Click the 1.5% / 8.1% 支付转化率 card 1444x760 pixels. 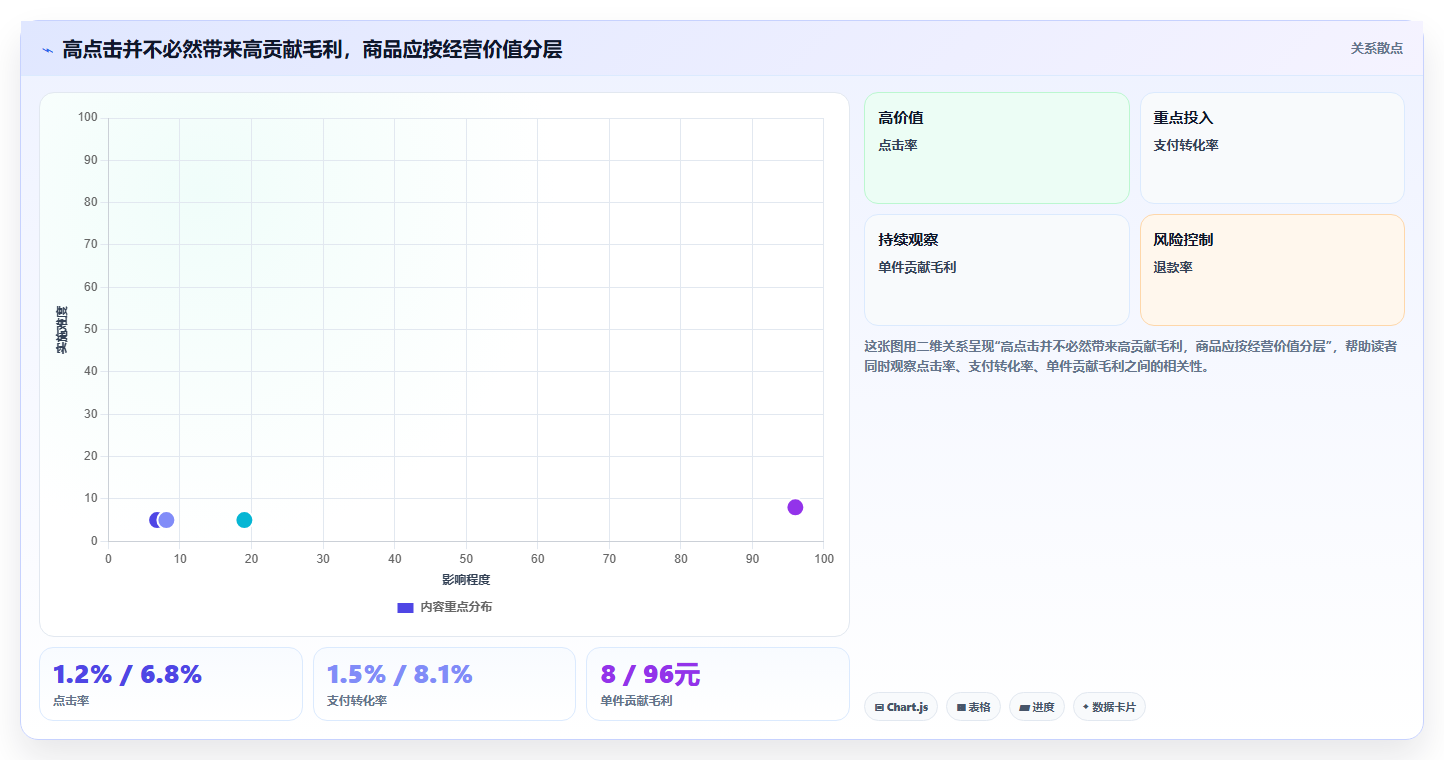tap(444, 684)
